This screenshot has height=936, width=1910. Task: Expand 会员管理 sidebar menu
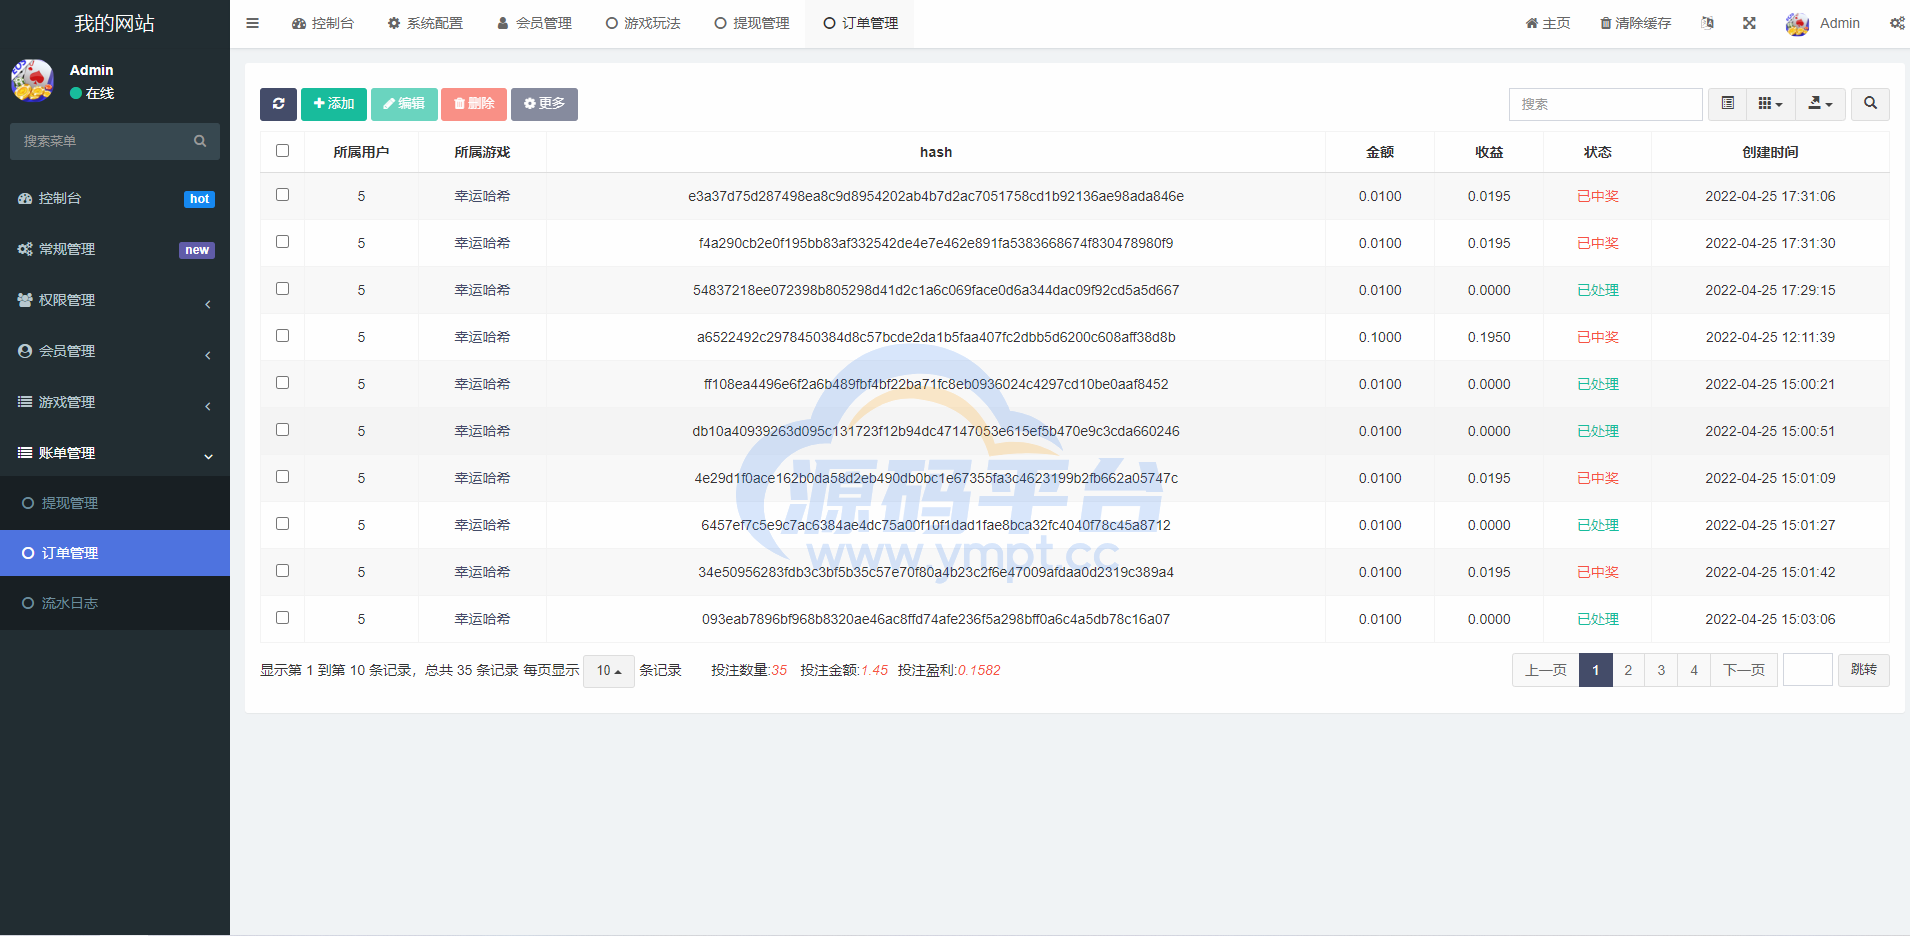pos(115,351)
